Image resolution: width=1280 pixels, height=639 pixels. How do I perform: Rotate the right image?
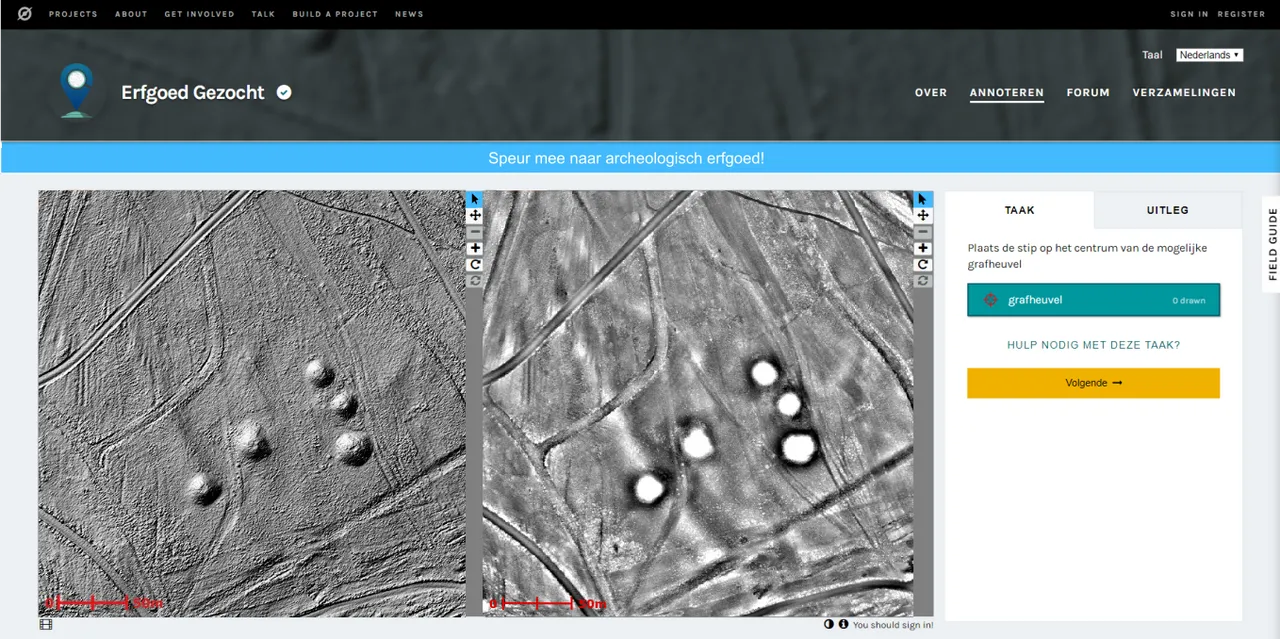tap(923, 264)
